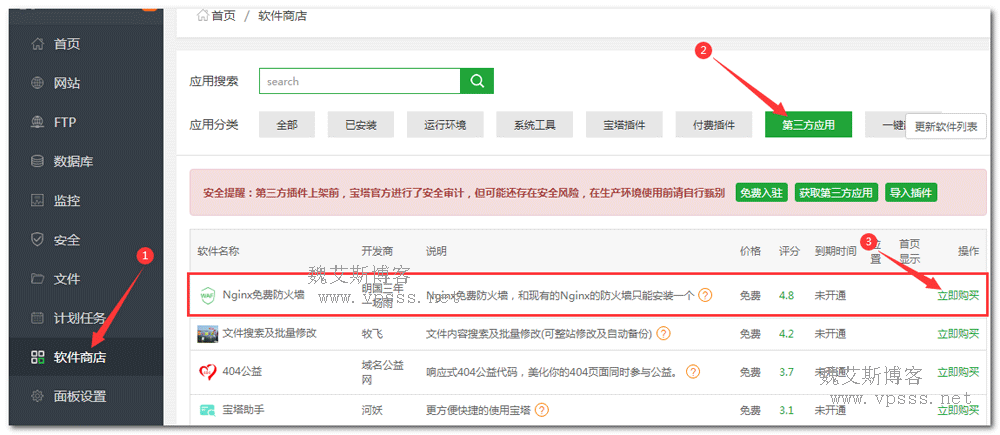Open the 文件 sidebar item
This screenshot has height=435, width=1000.
point(86,279)
